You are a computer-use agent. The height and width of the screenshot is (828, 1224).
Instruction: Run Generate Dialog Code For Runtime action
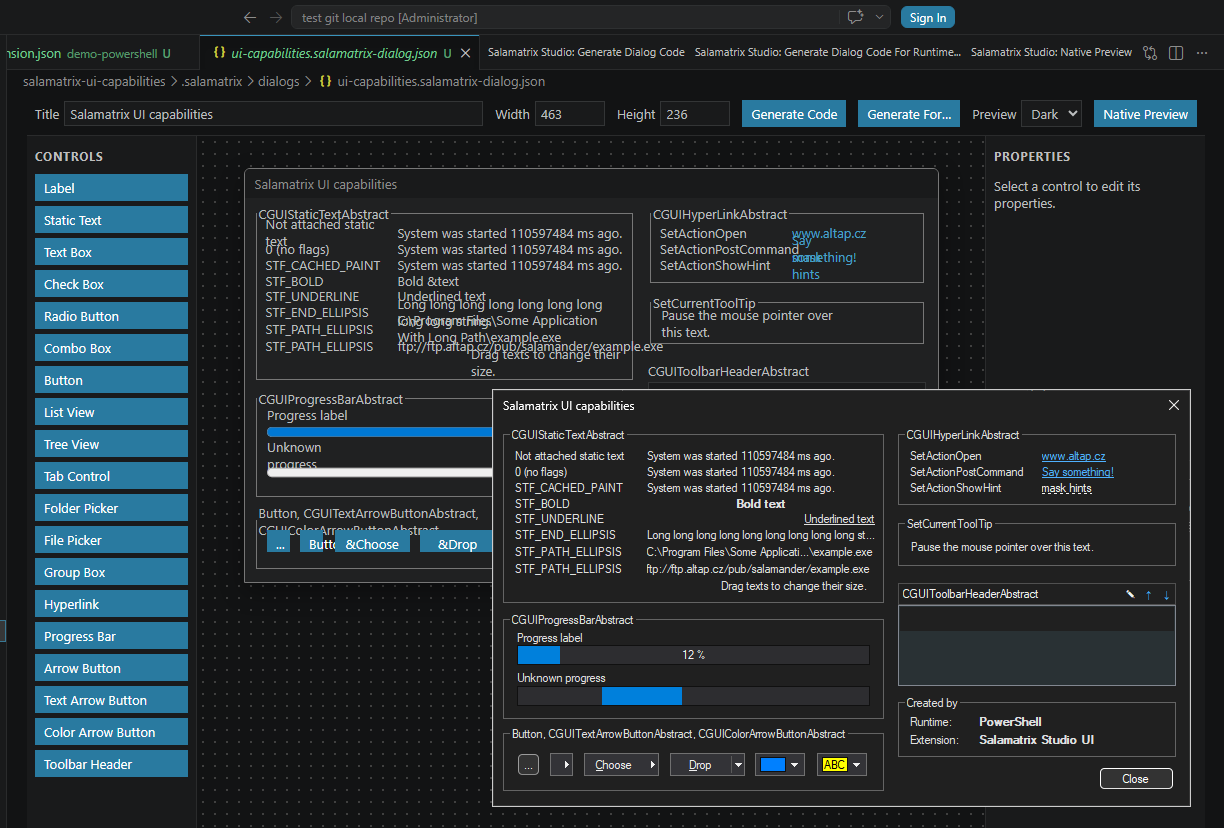coord(828,52)
